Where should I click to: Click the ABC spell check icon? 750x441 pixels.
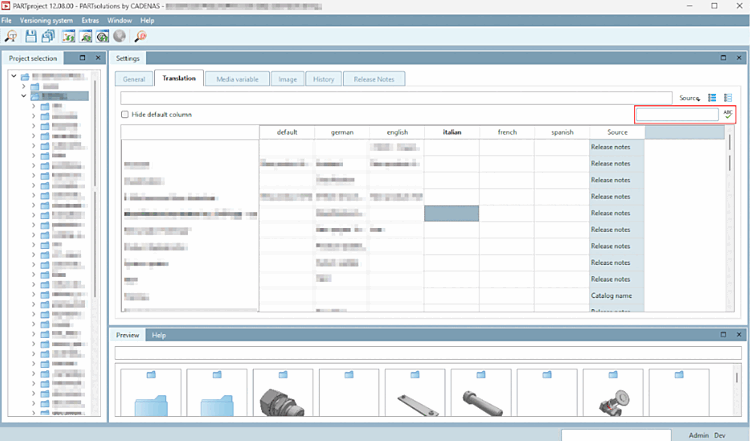[x=728, y=115]
